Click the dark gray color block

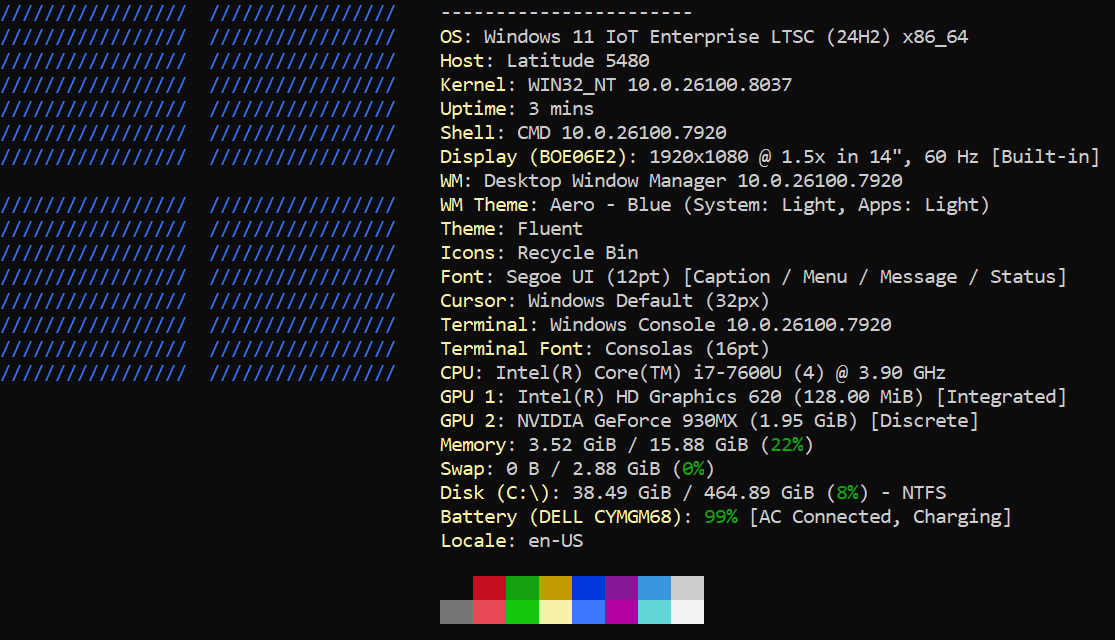click(457, 612)
